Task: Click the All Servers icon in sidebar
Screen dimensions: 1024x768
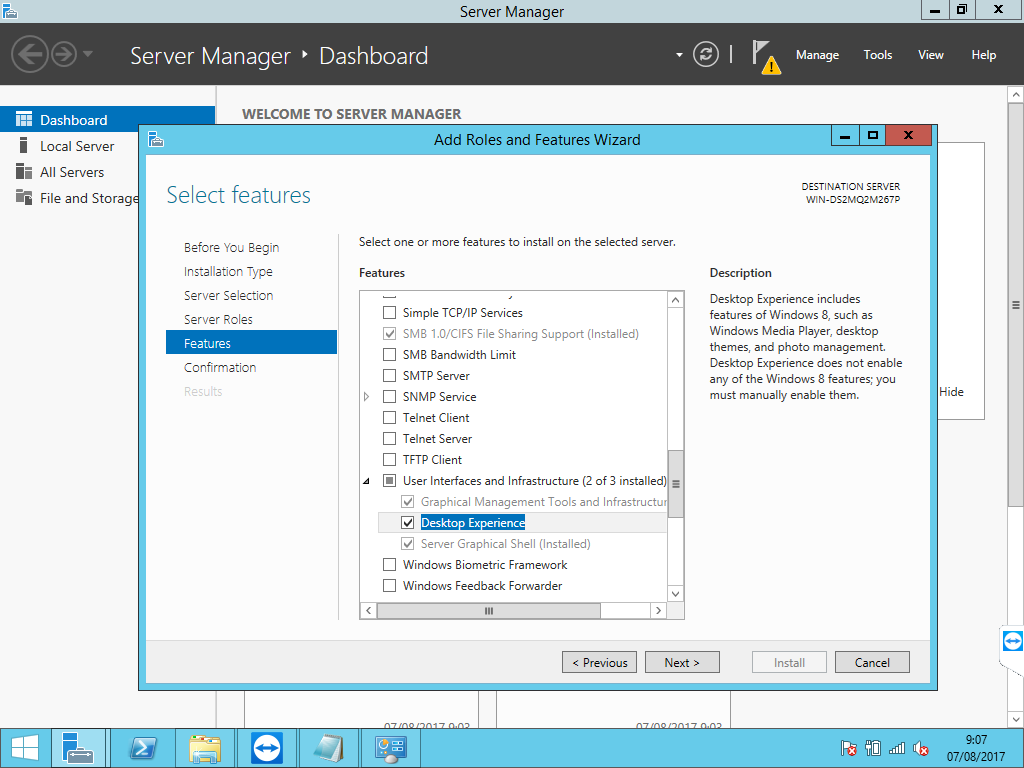Action: [x=24, y=172]
